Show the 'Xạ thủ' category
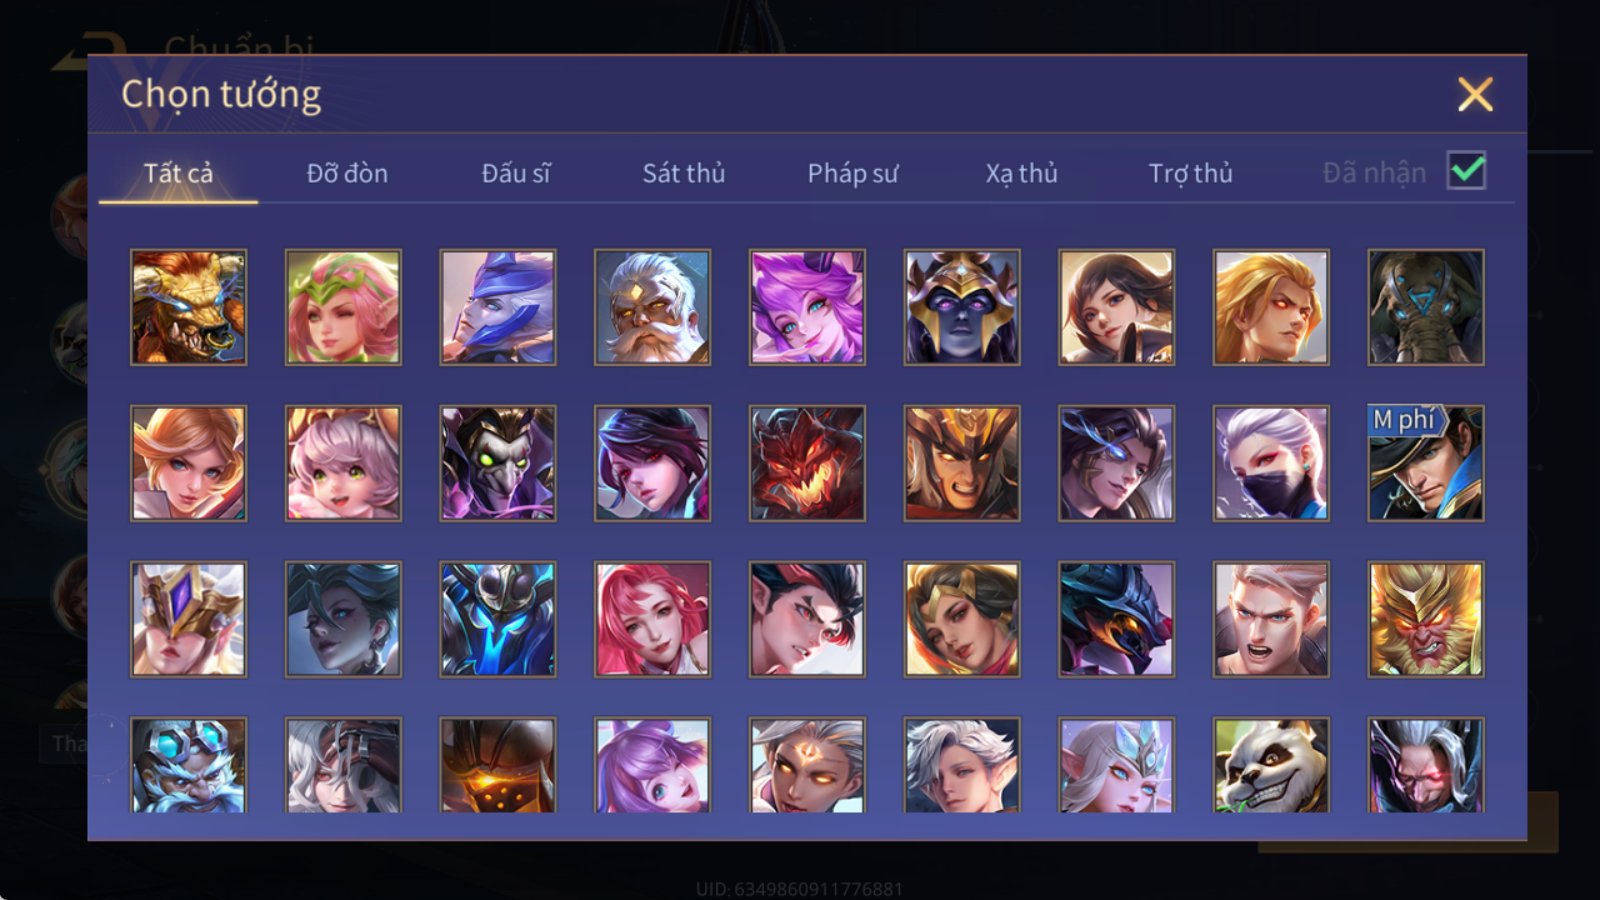 [1021, 174]
